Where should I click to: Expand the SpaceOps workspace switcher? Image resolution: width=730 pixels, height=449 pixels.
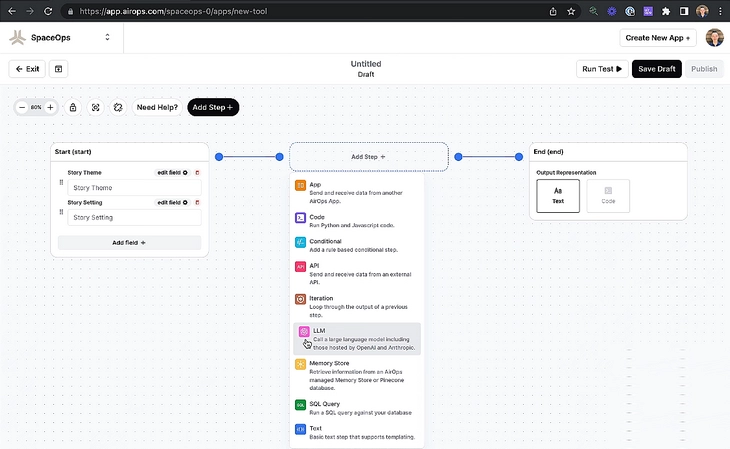coord(107,37)
